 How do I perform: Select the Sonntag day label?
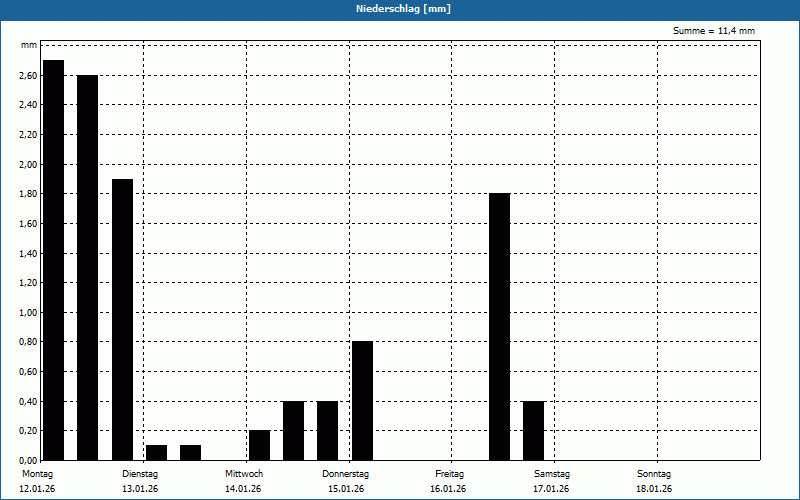654,474
